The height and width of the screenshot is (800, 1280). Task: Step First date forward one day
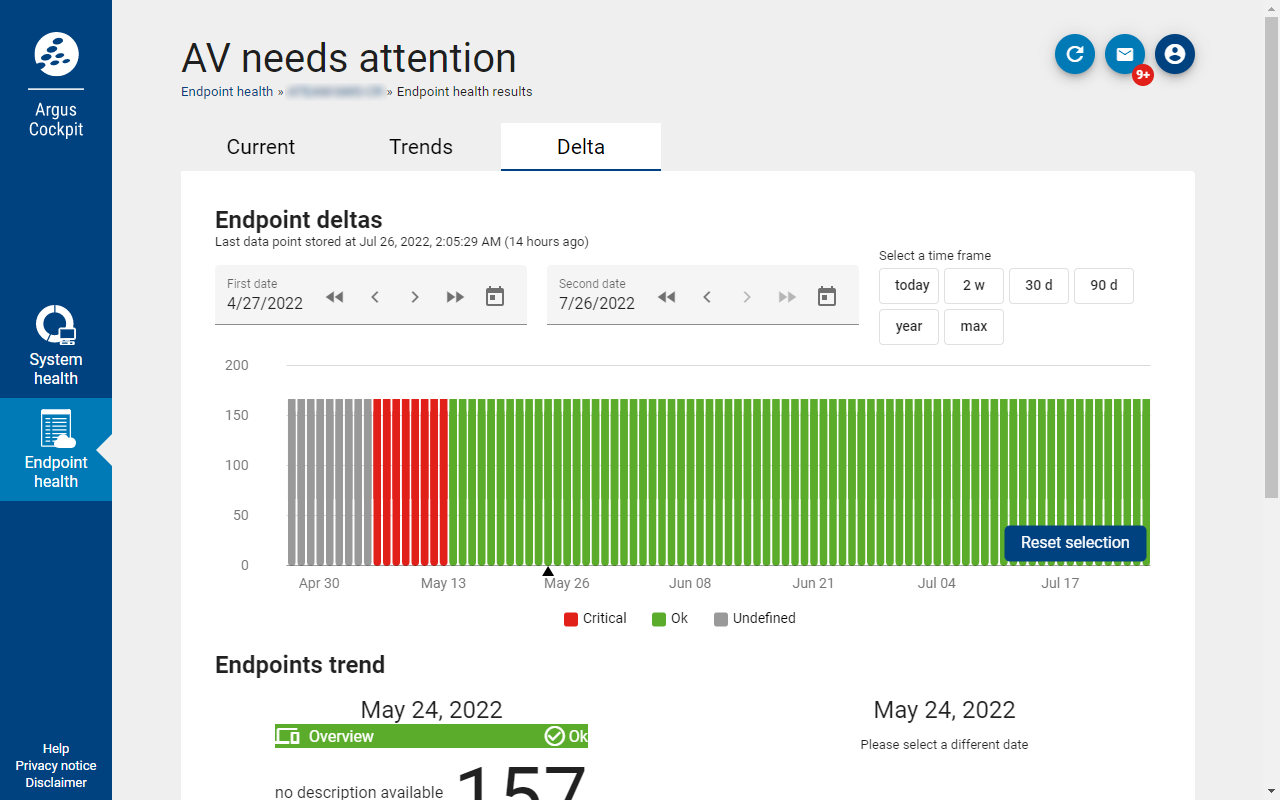[x=415, y=297]
